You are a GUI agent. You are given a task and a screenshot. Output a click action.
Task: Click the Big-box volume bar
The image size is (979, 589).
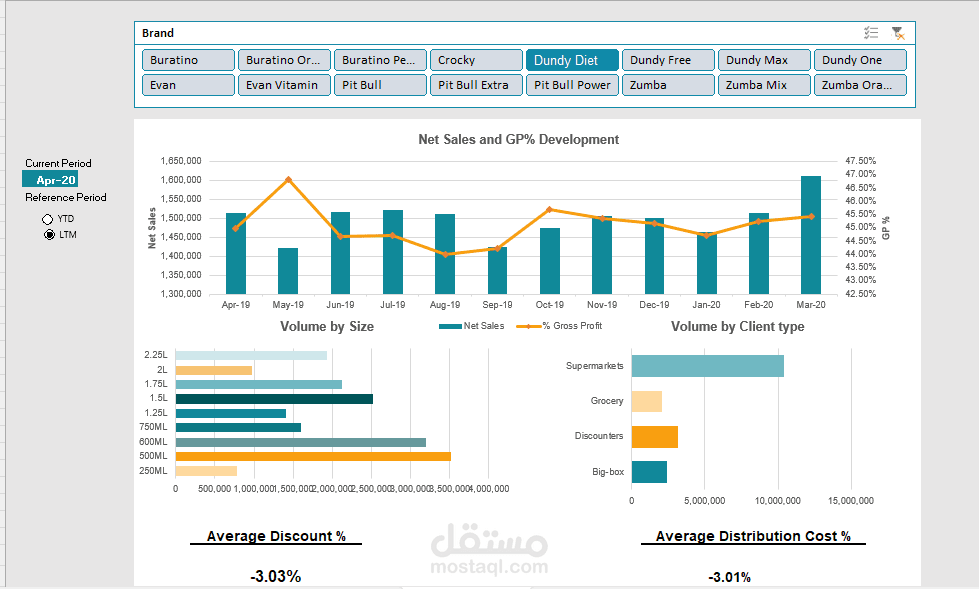coord(649,472)
